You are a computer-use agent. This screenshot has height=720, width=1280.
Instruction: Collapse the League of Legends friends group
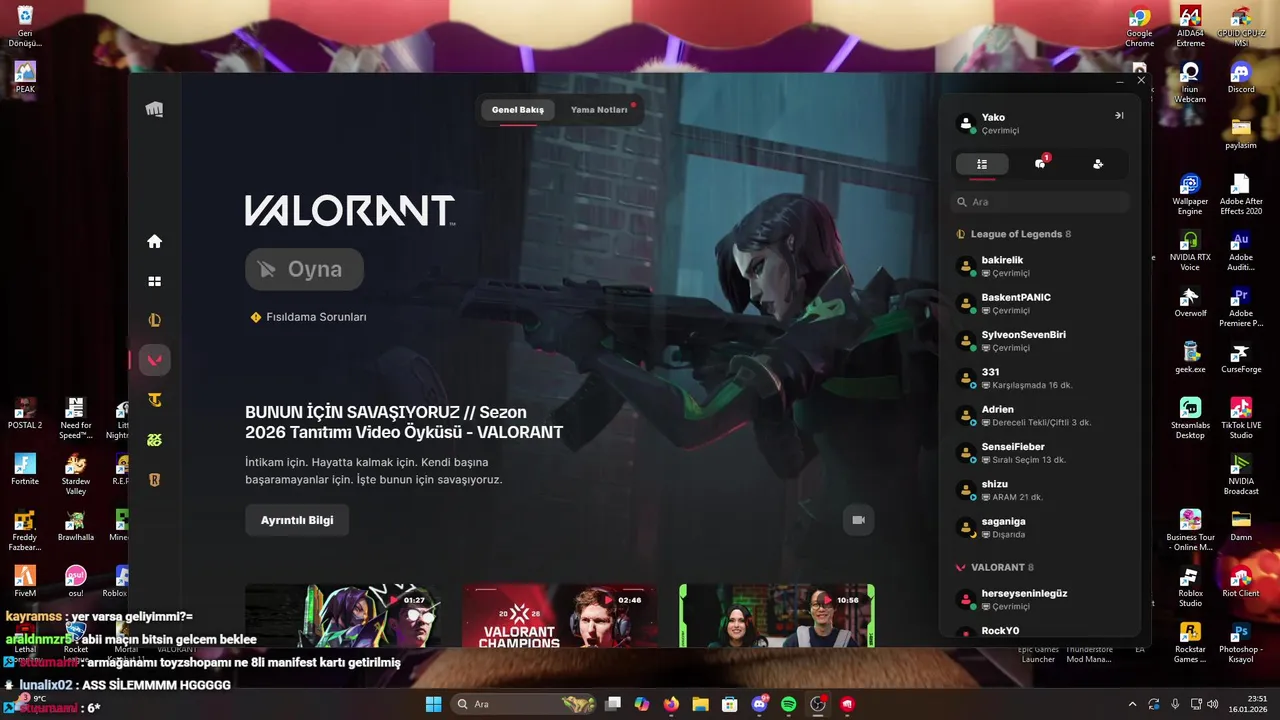(1013, 234)
